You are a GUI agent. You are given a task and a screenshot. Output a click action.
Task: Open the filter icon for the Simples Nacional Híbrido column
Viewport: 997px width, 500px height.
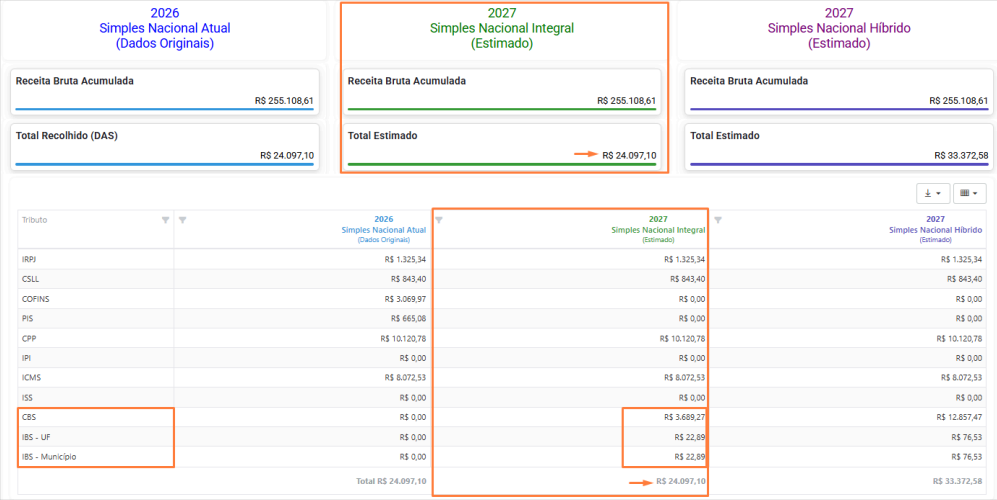(717, 220)
